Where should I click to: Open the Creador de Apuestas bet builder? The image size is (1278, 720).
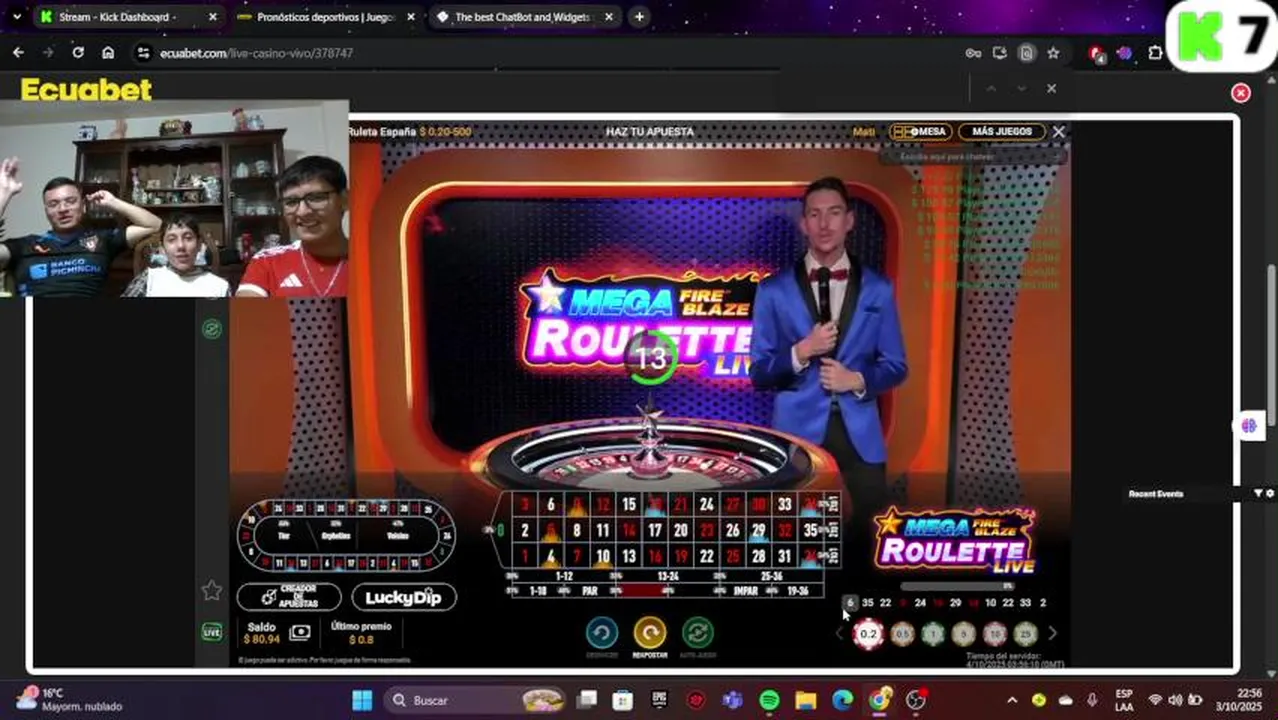tap(289, 597)
